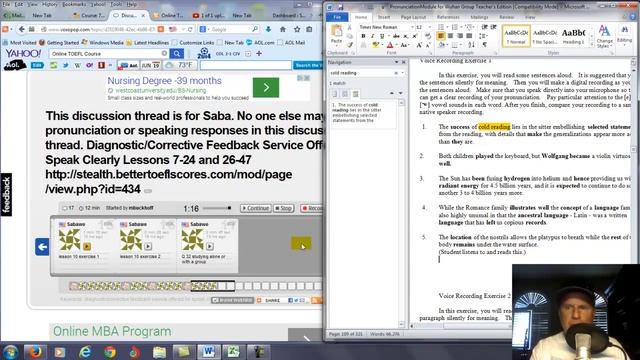Click Firefox home icon
This screenshot has width=640, height=360.
click(282, 29)
